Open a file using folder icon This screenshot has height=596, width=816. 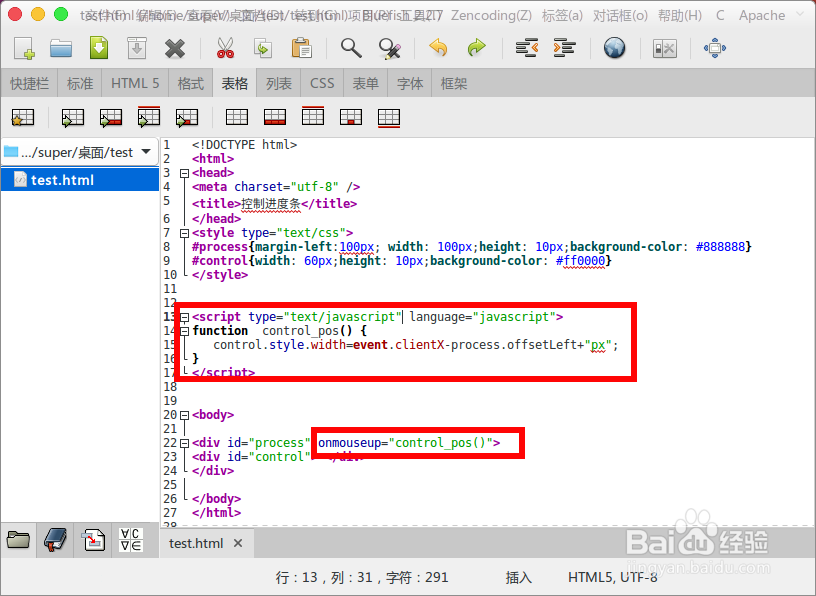(61, 48)
